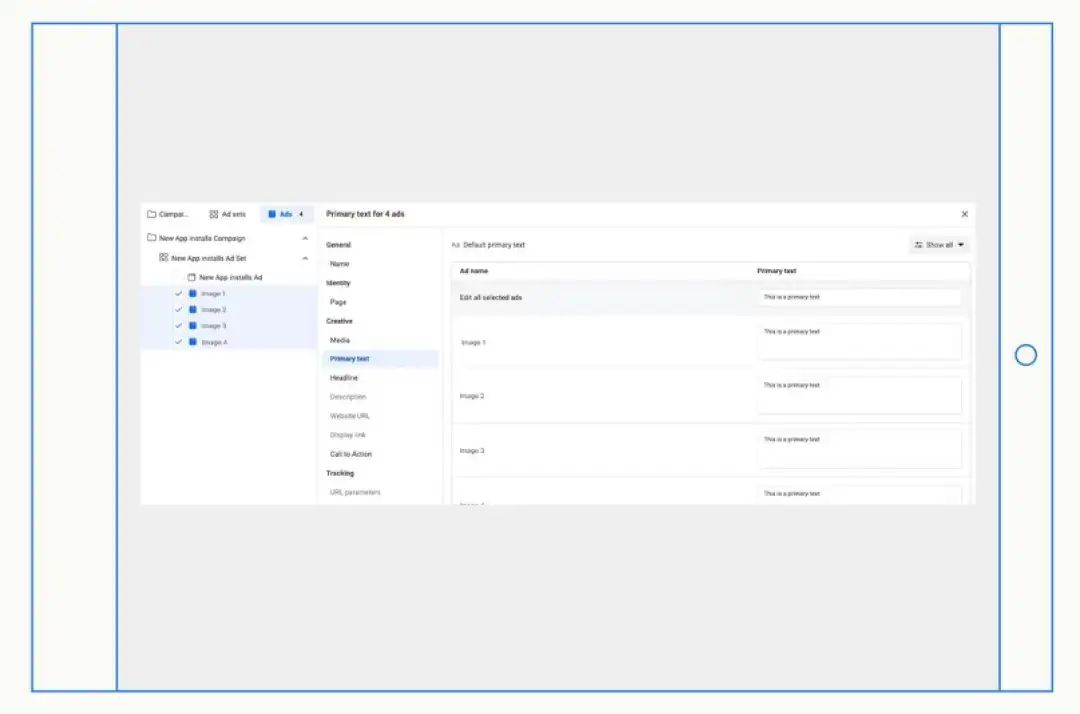Click the blue Ads tab icon
Viewport: 1080px width, 714px height.
pos(272,214)
